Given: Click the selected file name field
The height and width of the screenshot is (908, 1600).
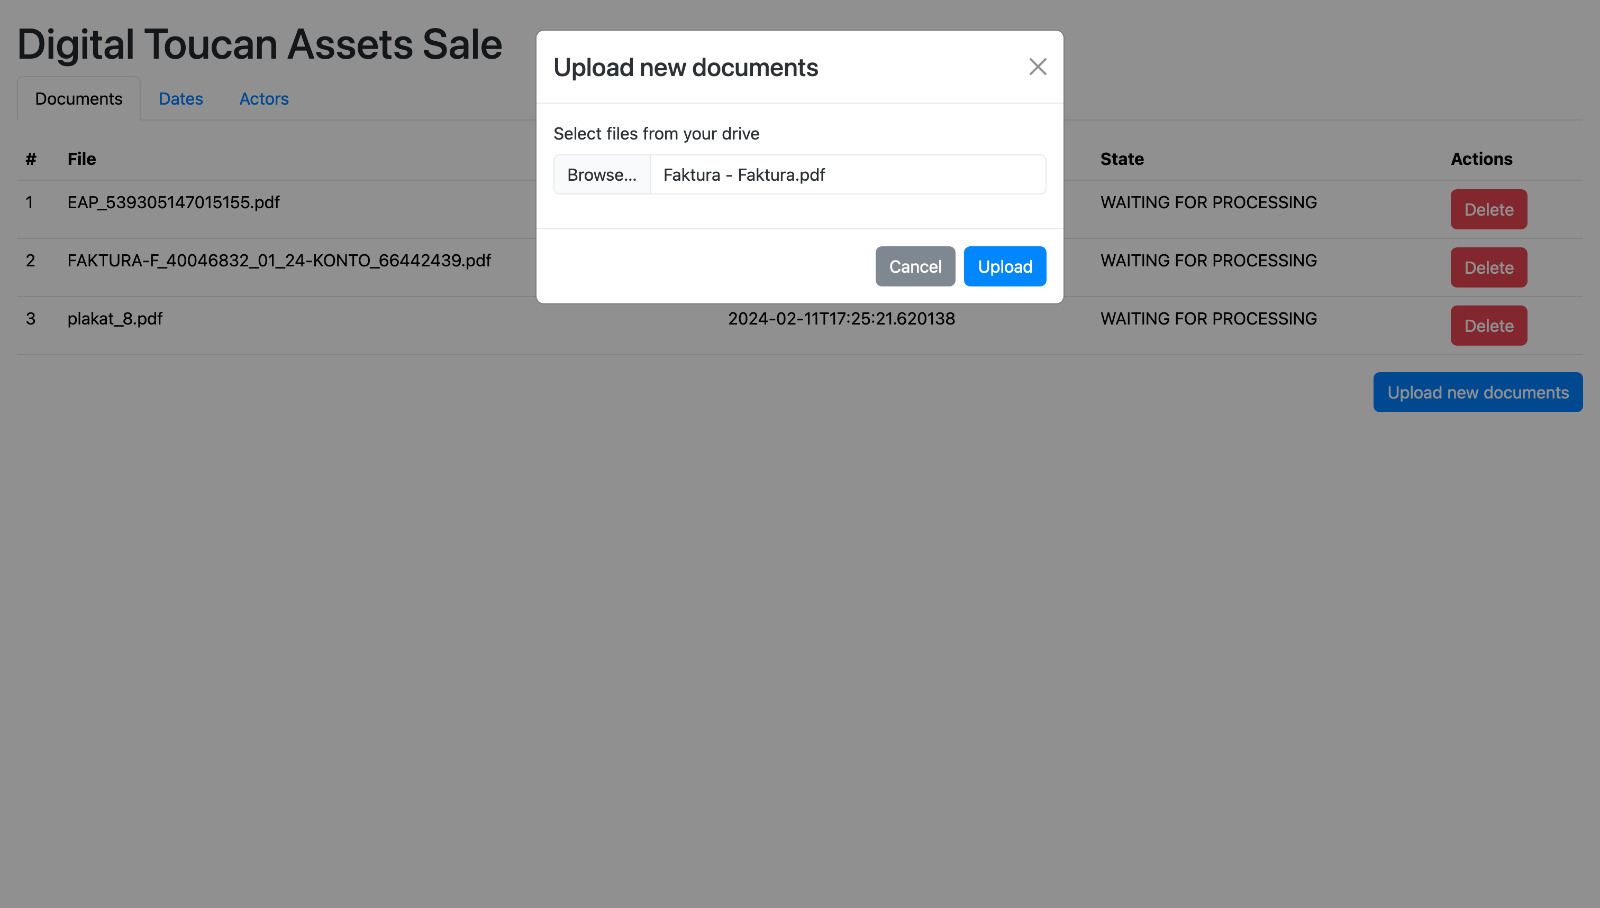Looking at the screenshot, I should tap(847, 175).
